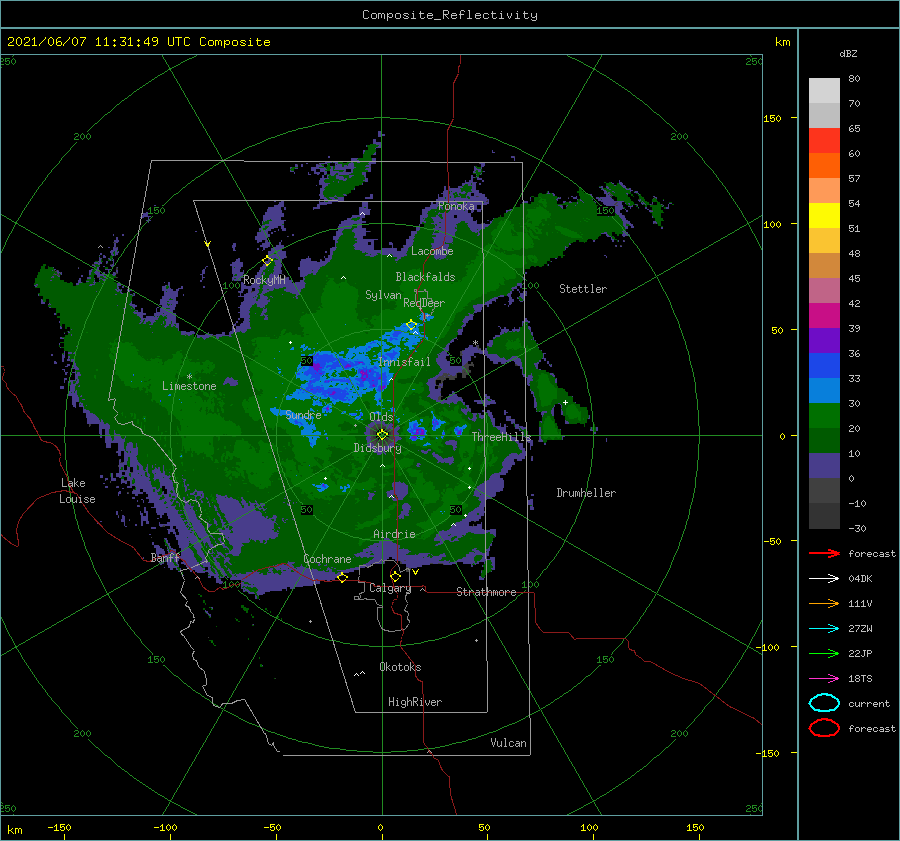The image size is (900, 841).
Task: Click the Blackfalds town label
Action: click(425, 277)
